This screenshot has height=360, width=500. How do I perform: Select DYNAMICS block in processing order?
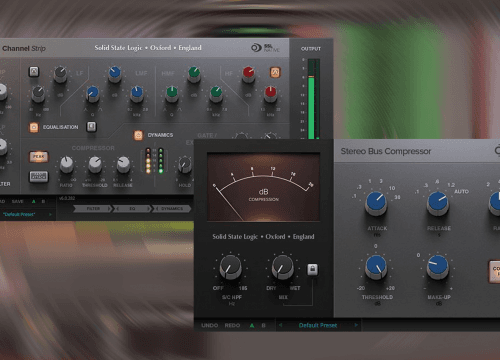[x=172, y=209]
